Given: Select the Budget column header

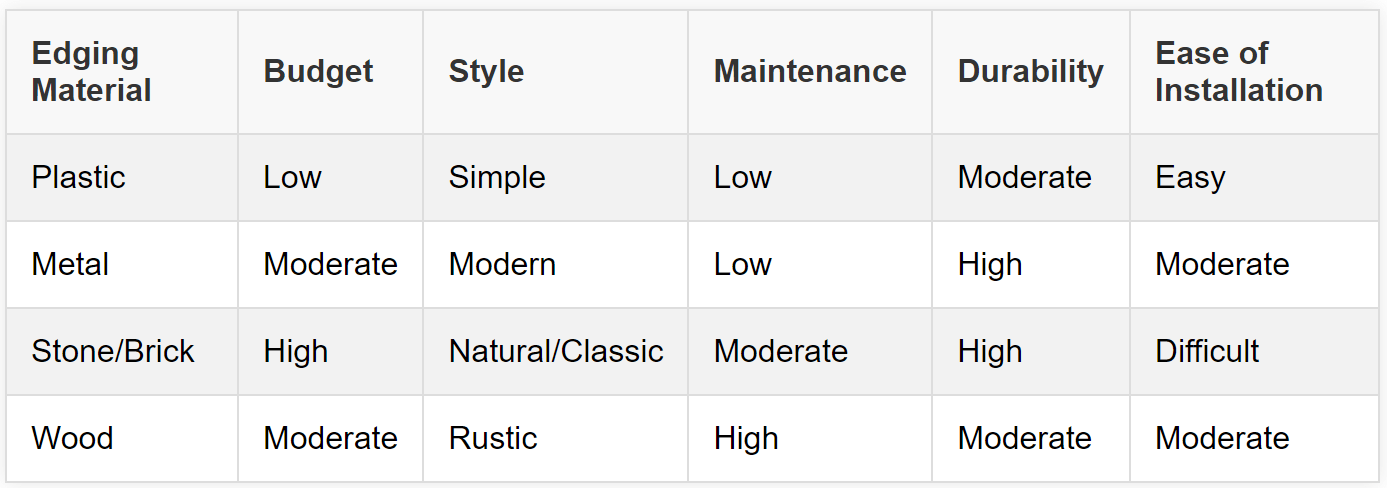Looking at the screenshot, I should [318, 72].
